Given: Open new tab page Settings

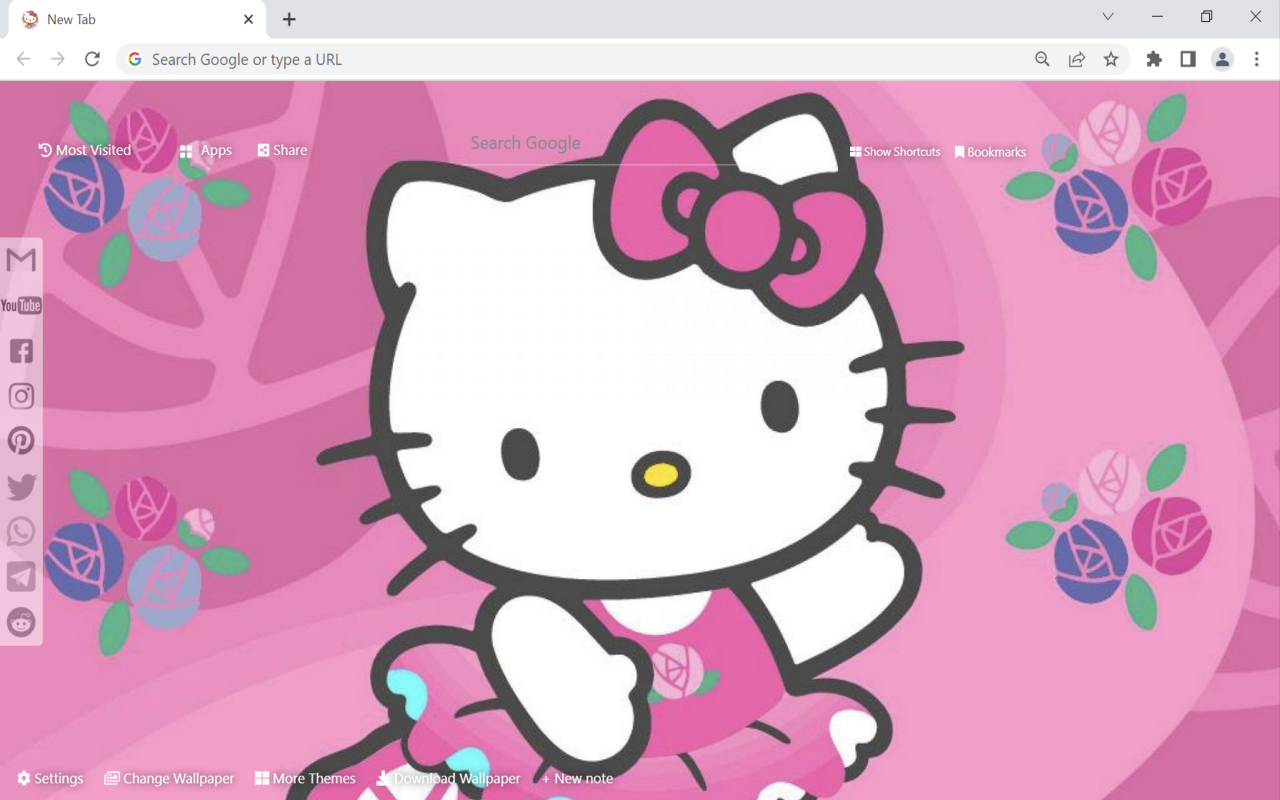Looking at the screenshot, I should [50, 778].
